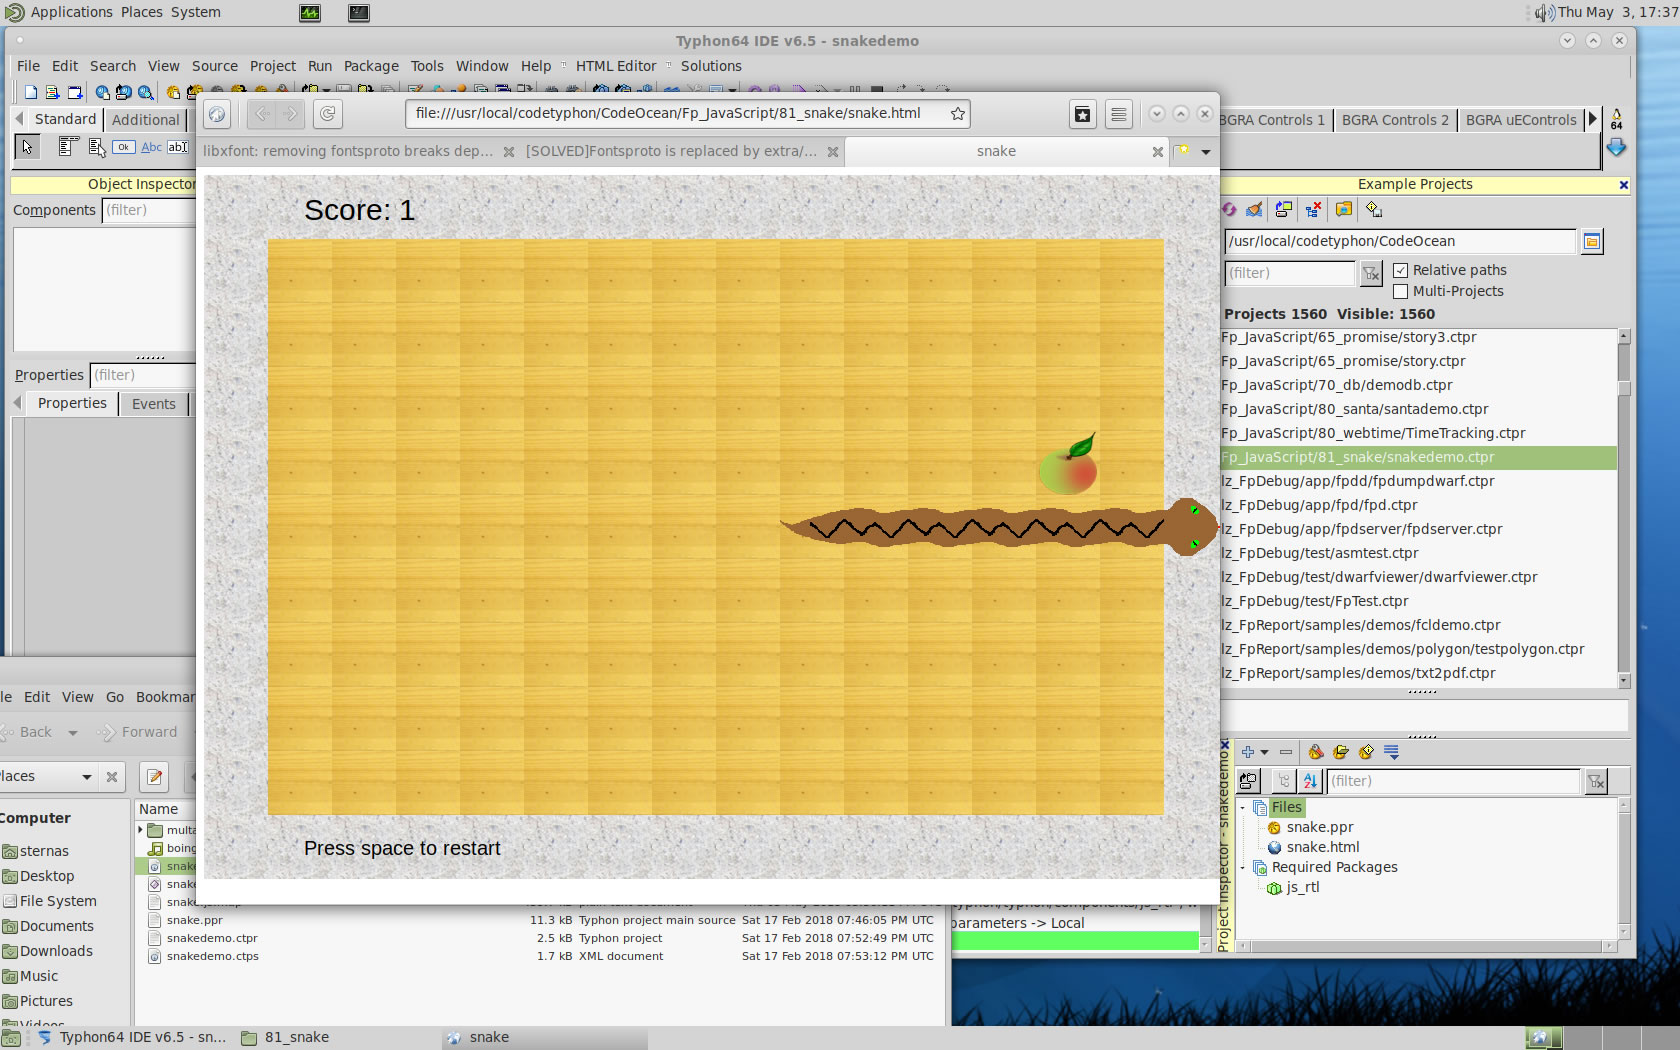Toggle directory hierarchy button in Project Inspector
The width and height of the screenshot is (1680, 1050).
coord(1284,781)
